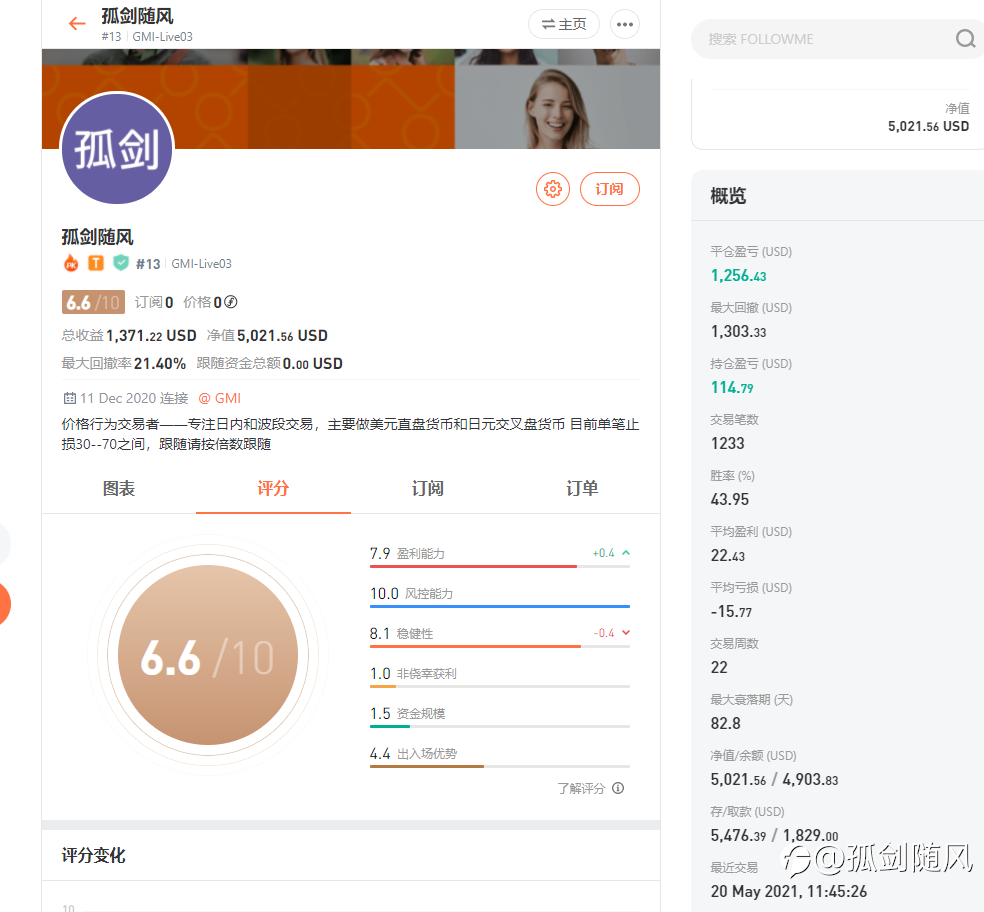Select the 评分 tab
This screenshot has width=984, height=912.
point(273,488)
